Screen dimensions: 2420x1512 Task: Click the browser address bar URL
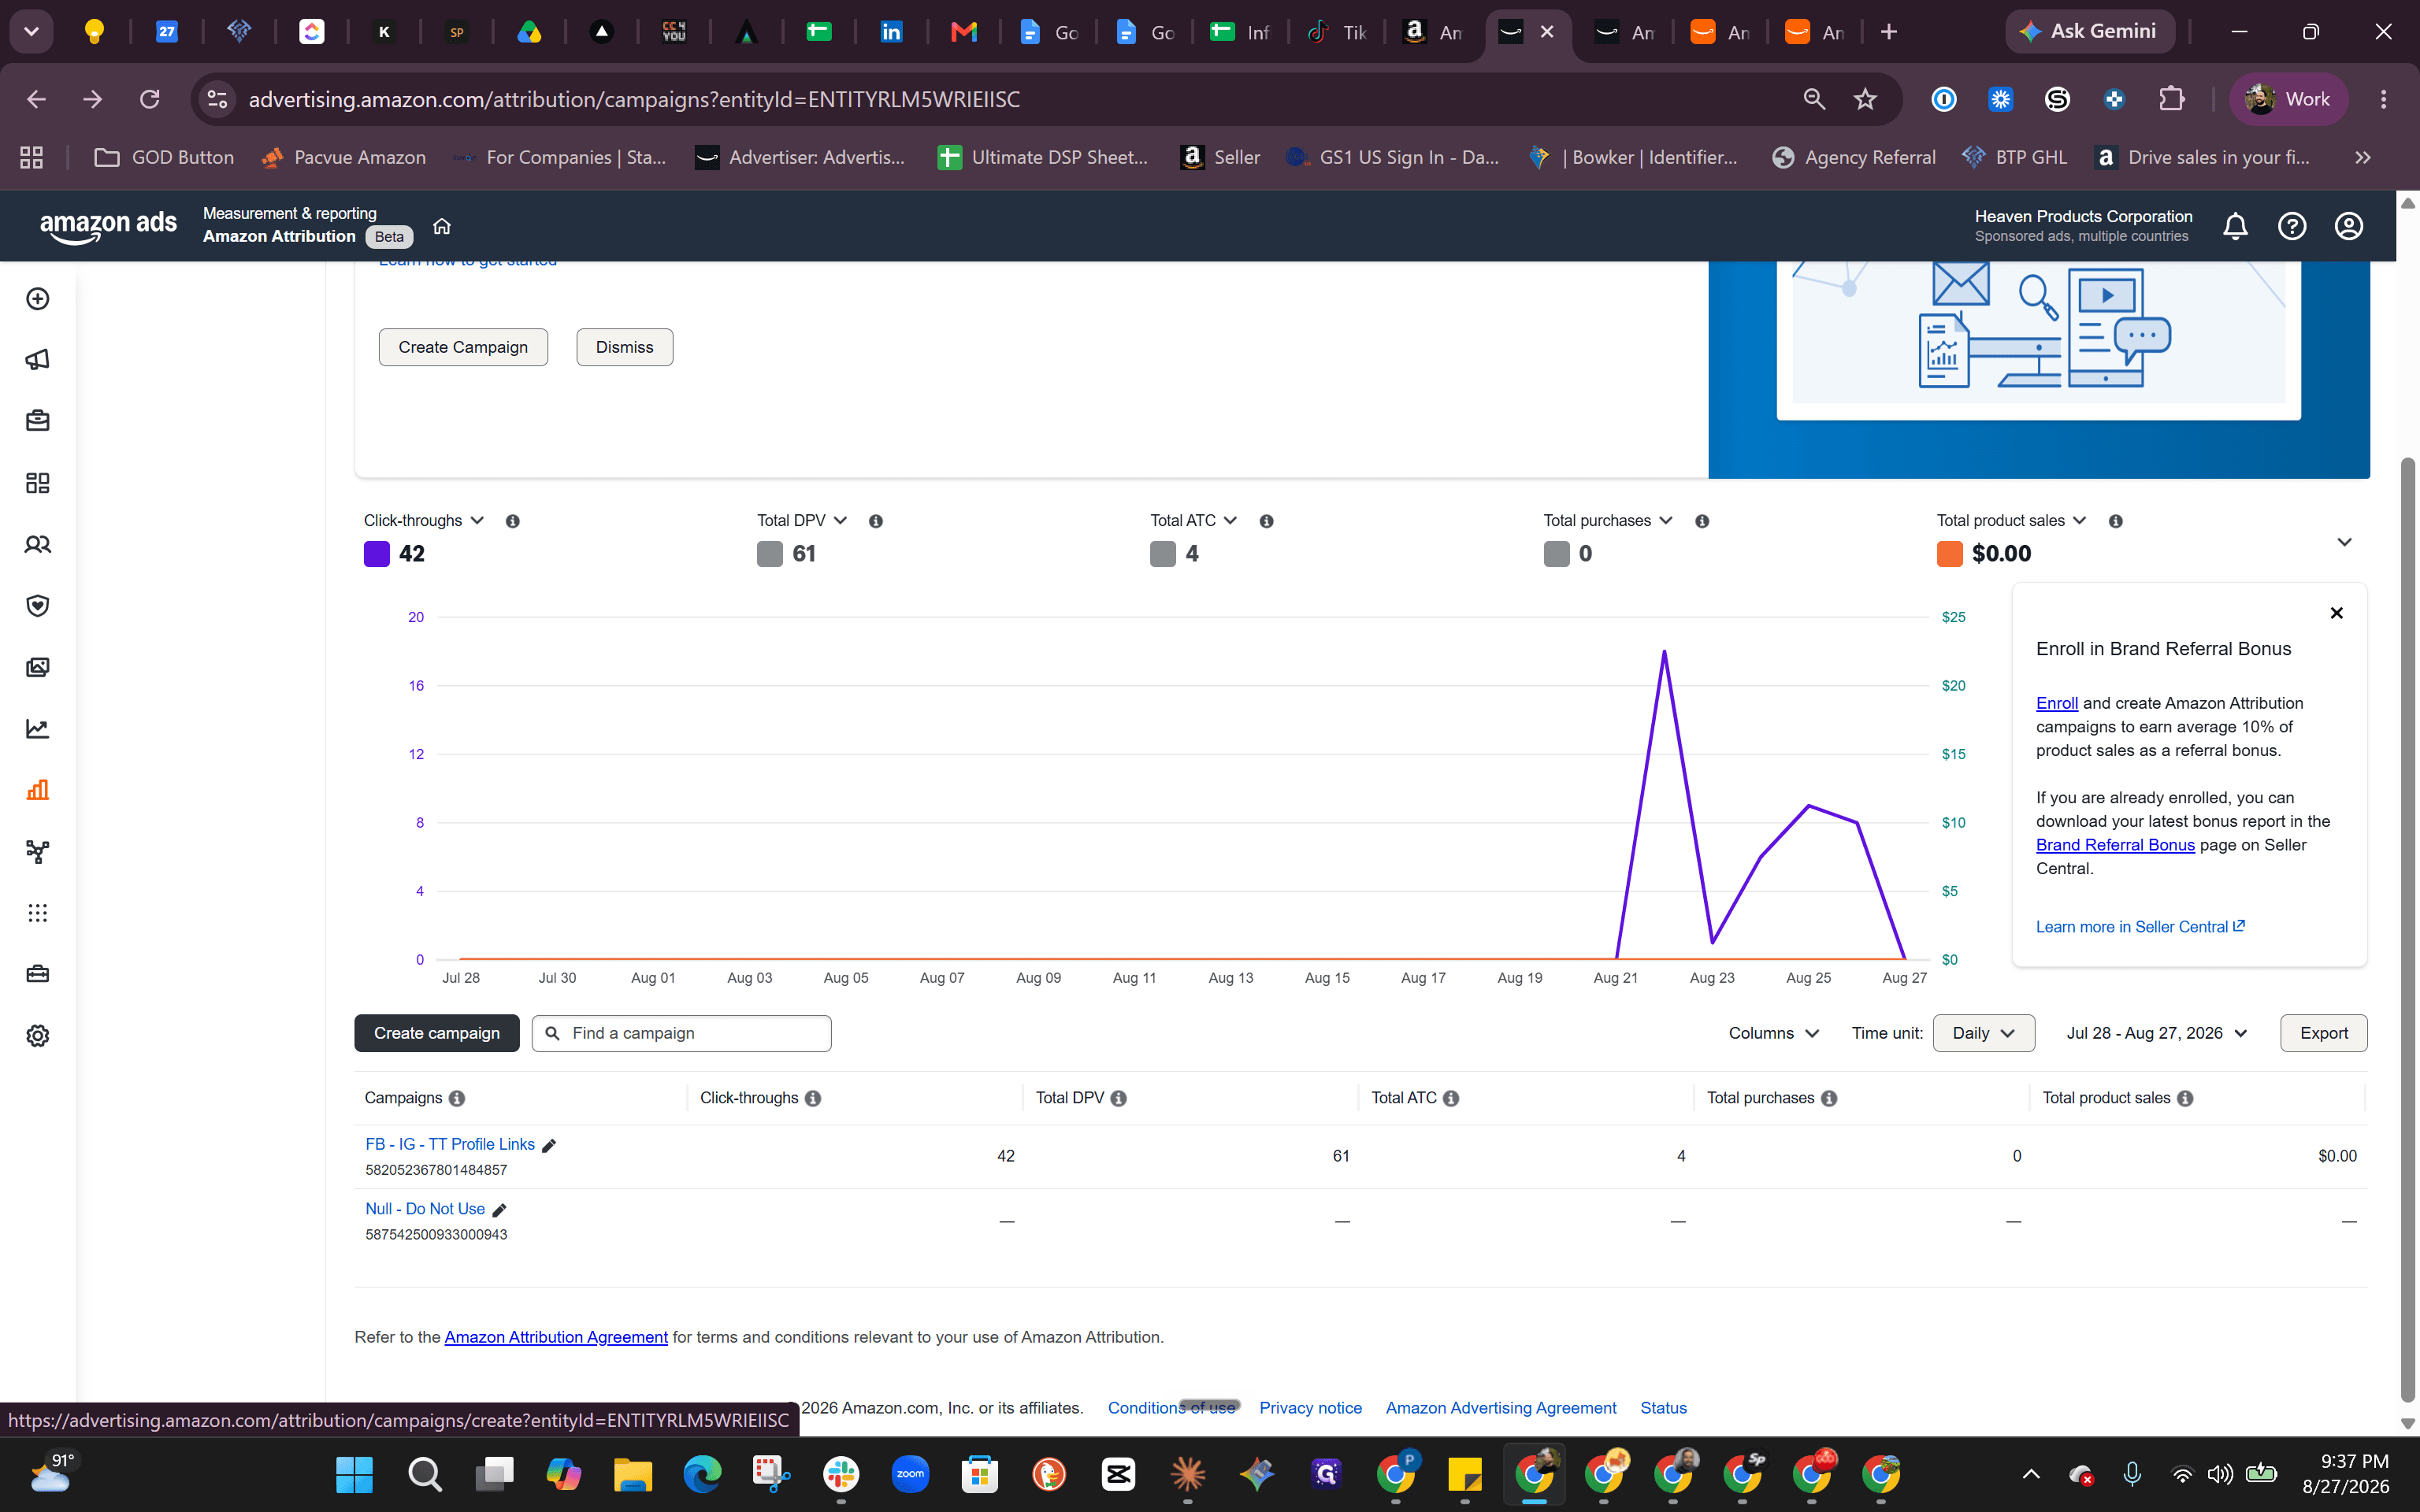tap(634, 99)
